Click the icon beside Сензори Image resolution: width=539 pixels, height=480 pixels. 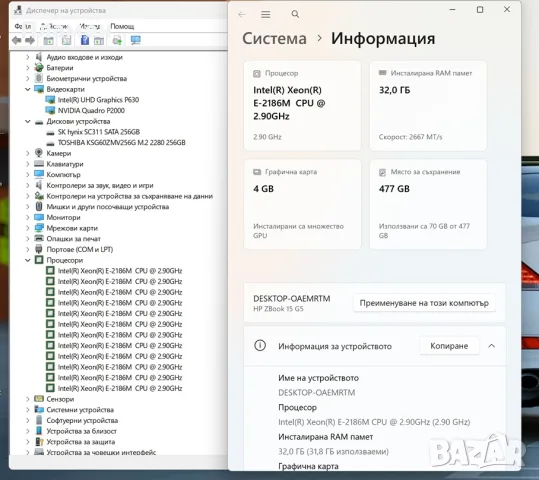(x=39, y=399)
